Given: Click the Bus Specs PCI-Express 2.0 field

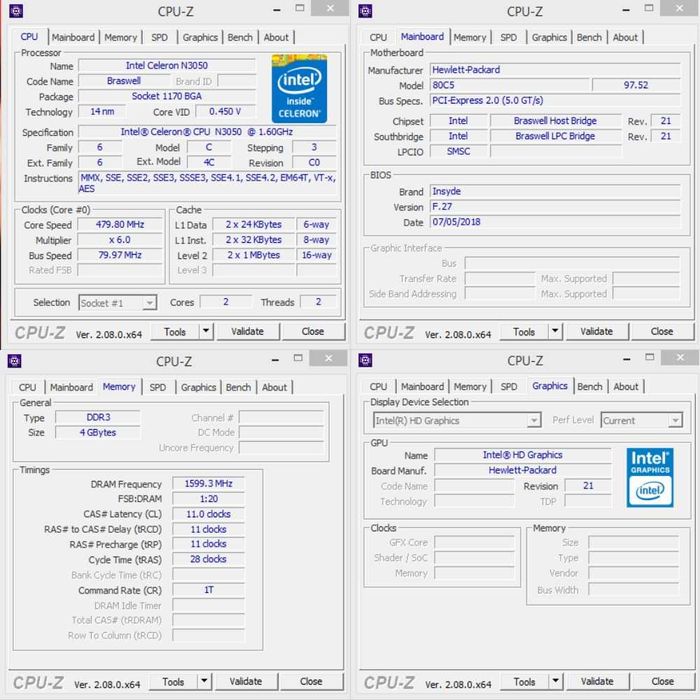Looking at the screenshot, I should click(555, 100).
